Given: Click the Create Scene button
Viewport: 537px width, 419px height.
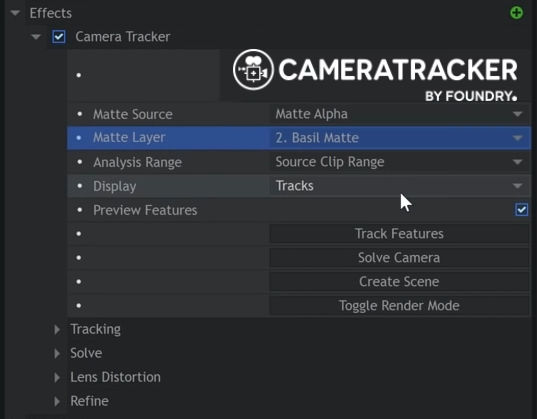Looking at the screenshot, I should click(x=399, y=282).
